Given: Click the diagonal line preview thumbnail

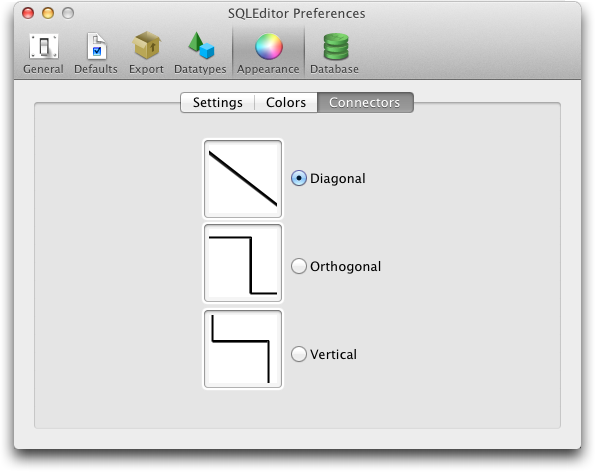Looking at the screenshot, I should (x=243, y=179).
